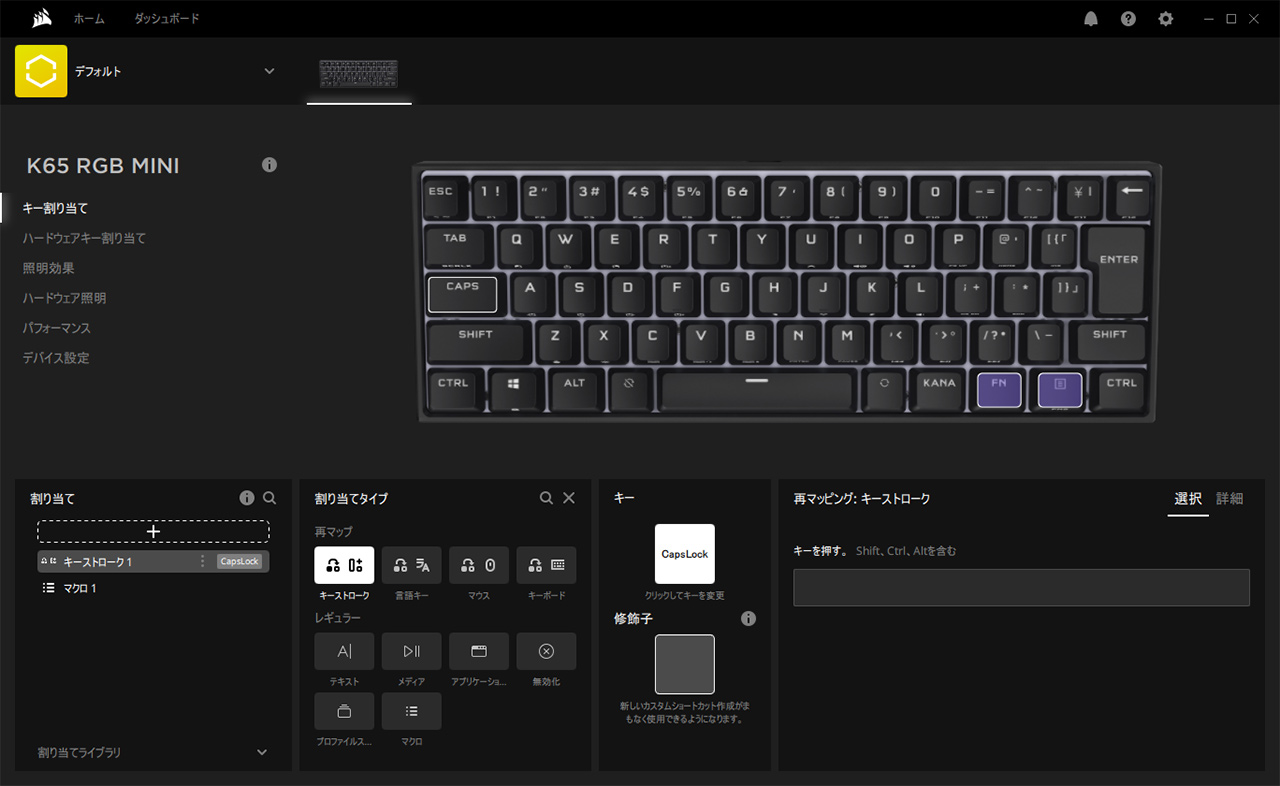Select the spacebar on the keyboard
This screenshot has height=786, width=1280.
757,388
